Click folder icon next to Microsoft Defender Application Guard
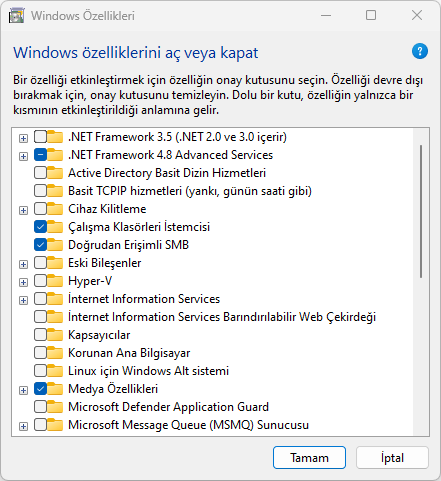Viewport: 441px width, 481px height. pyautogui.click(x=55, y=407)
